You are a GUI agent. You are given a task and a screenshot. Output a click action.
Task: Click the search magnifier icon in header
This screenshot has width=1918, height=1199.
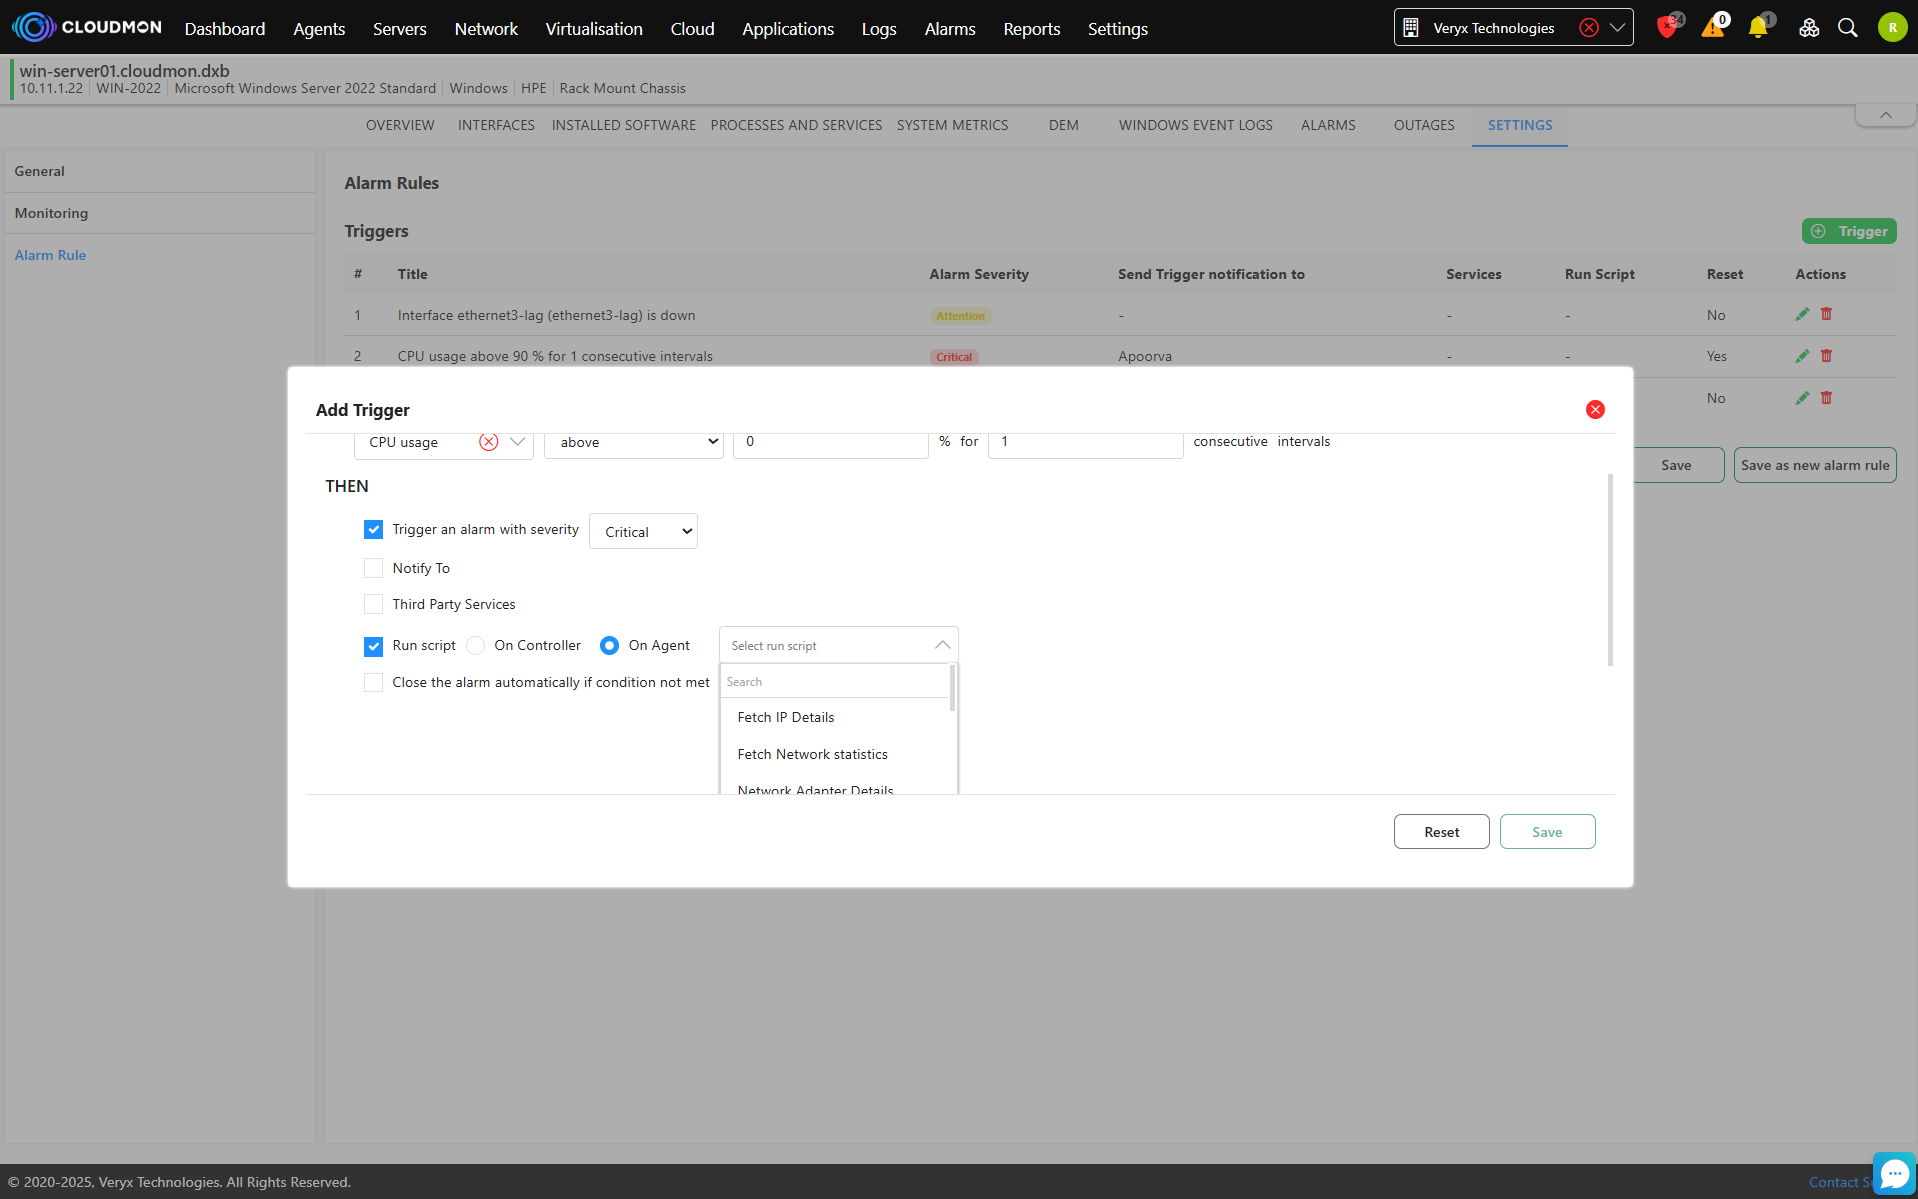(x=1847, y=28)
